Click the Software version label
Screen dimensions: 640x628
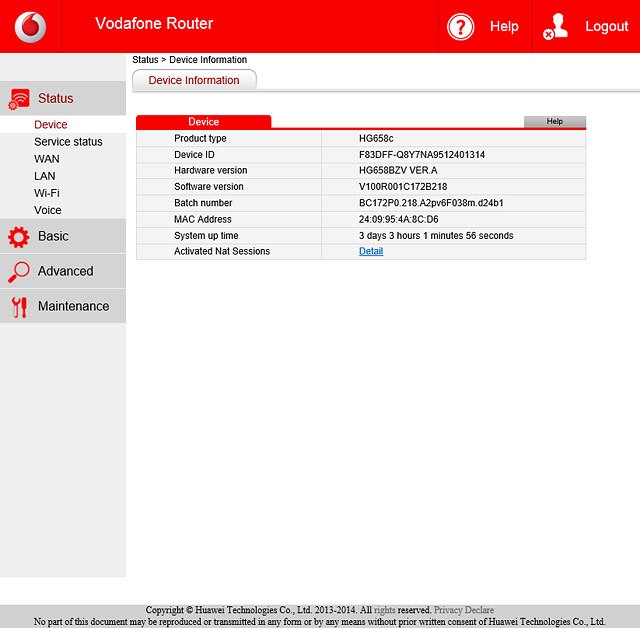209,187
